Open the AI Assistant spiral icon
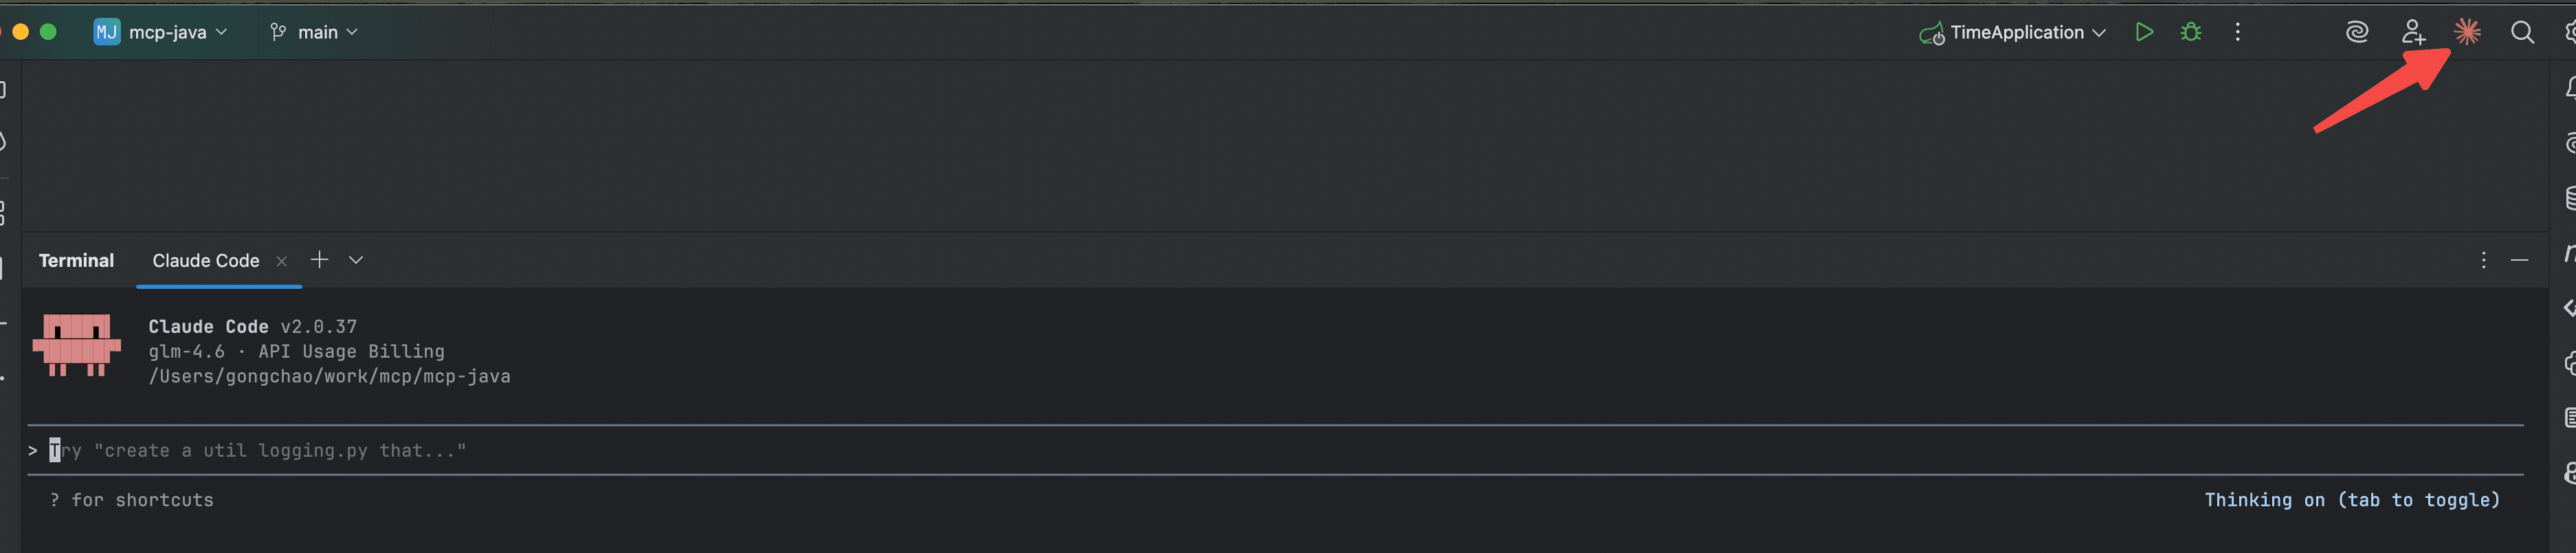Screen dimensions: 2576x553 coord(2357,32)
